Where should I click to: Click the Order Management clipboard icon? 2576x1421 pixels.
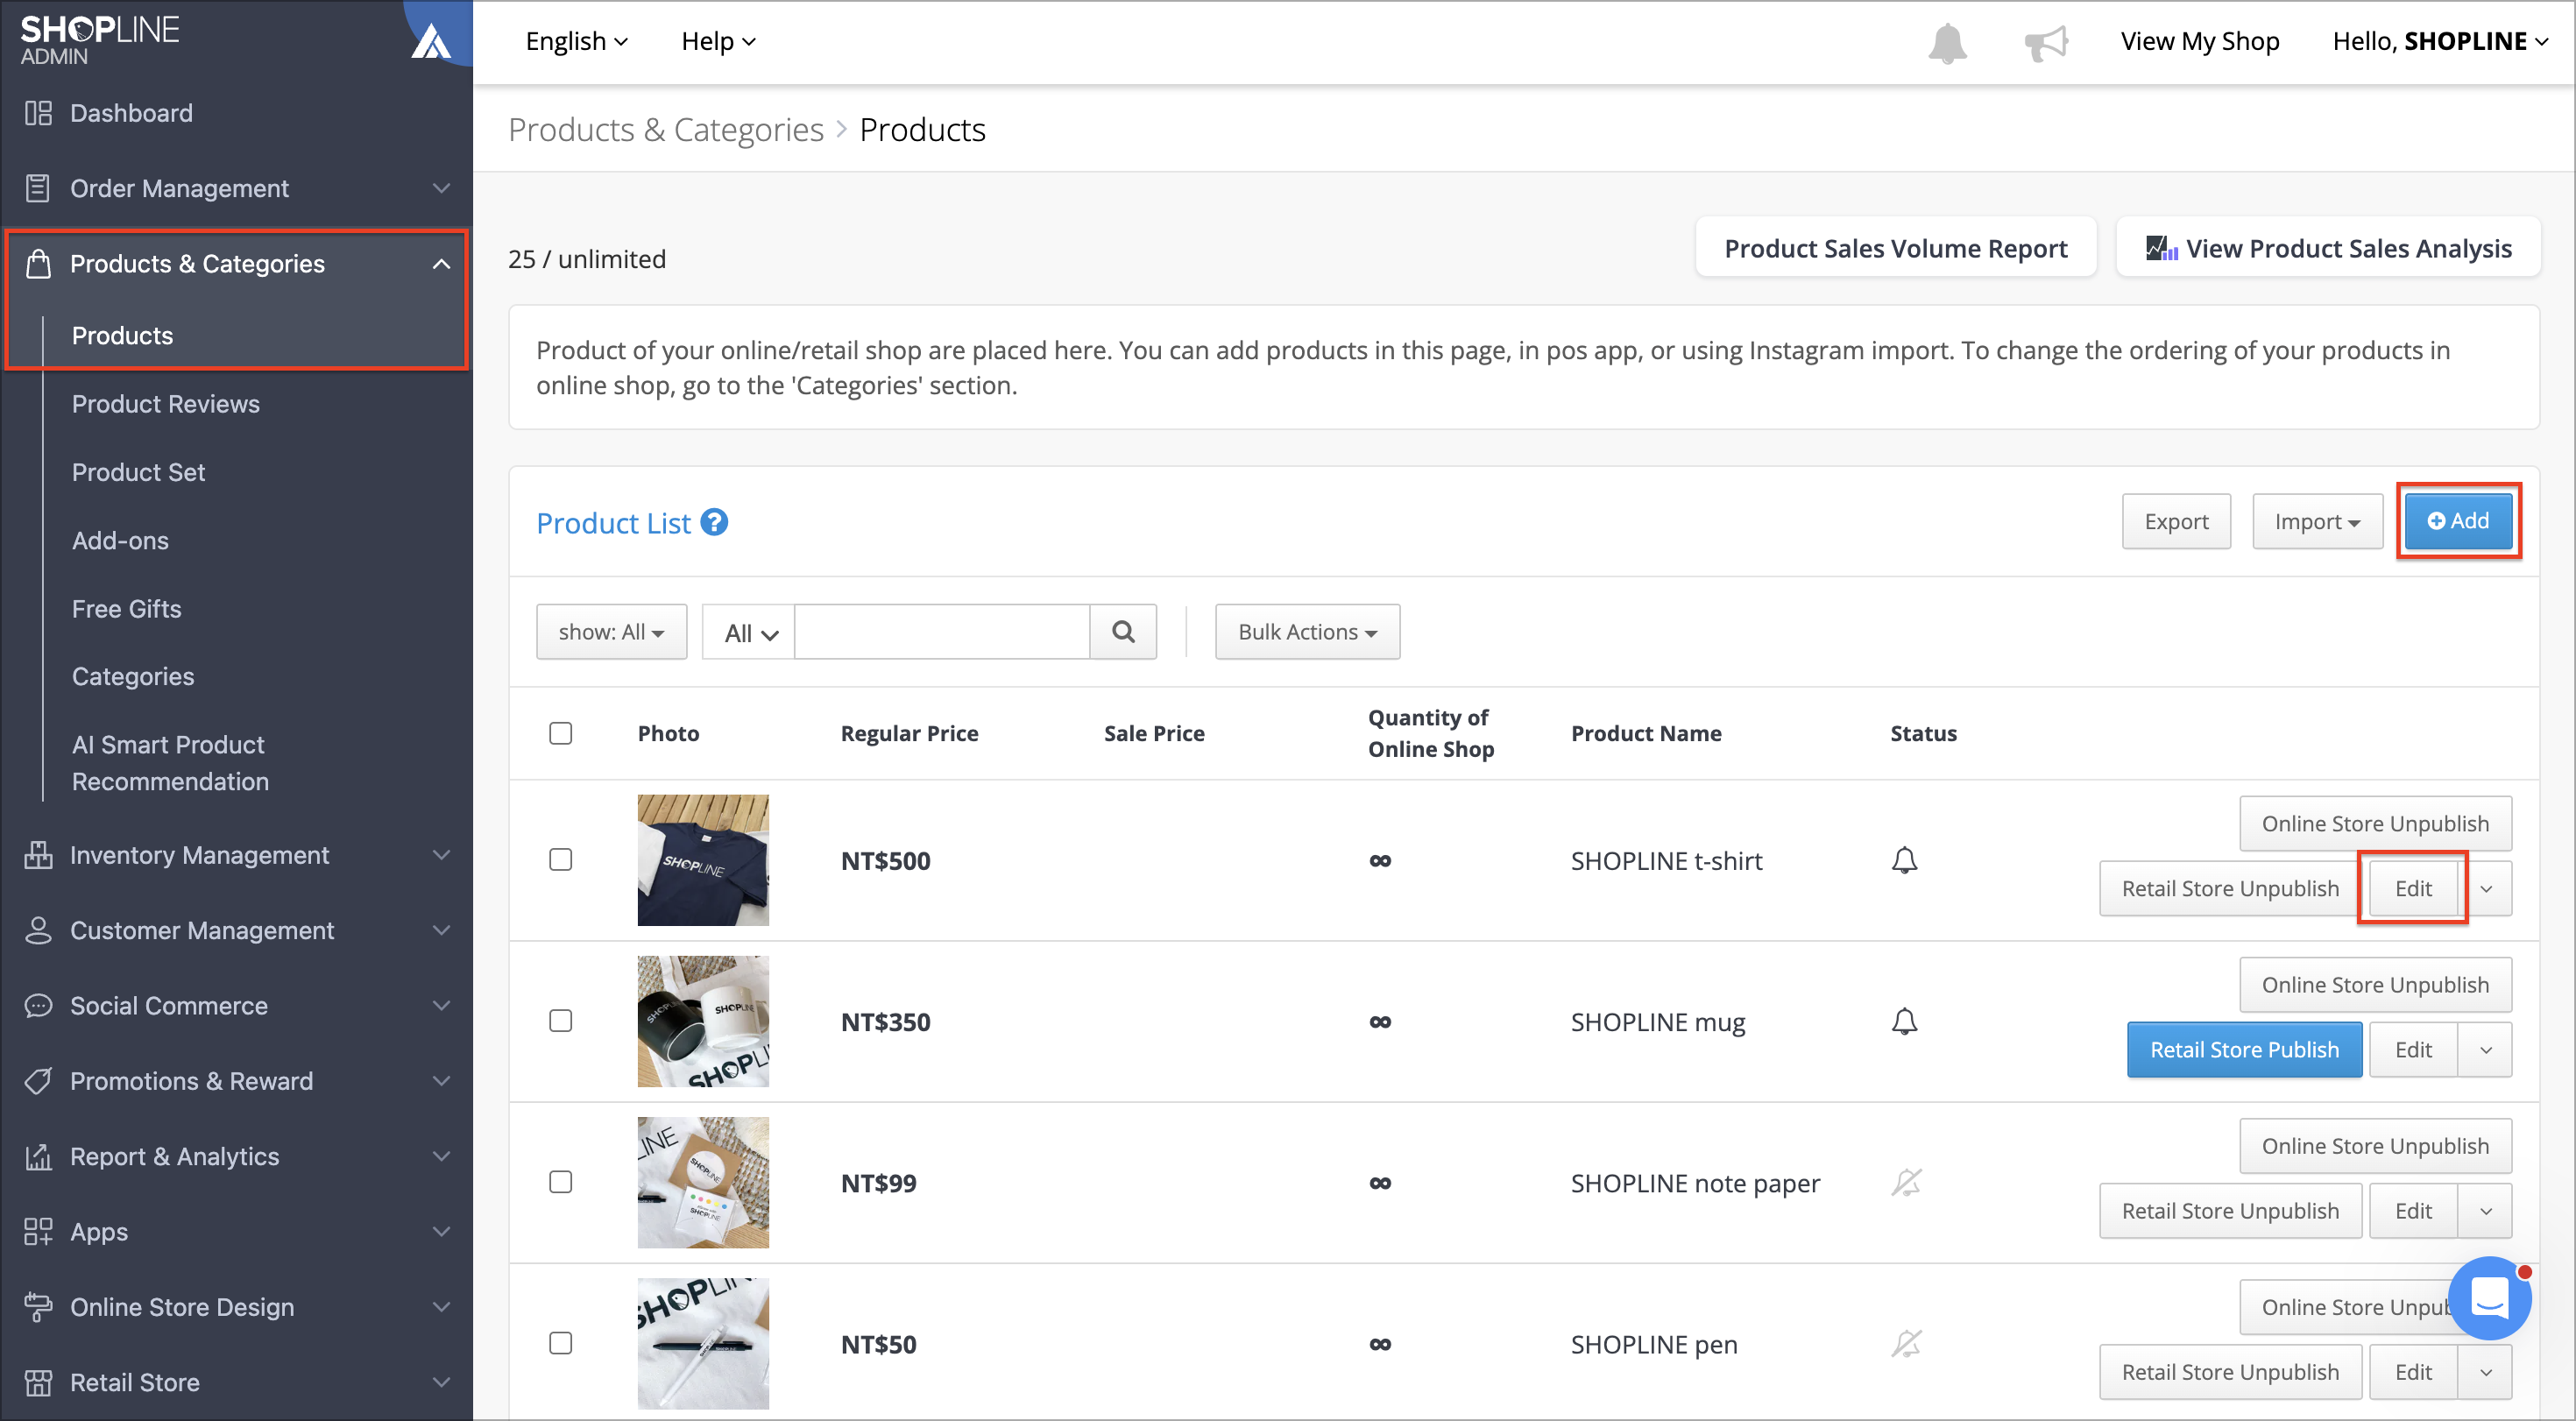[38, 188]
